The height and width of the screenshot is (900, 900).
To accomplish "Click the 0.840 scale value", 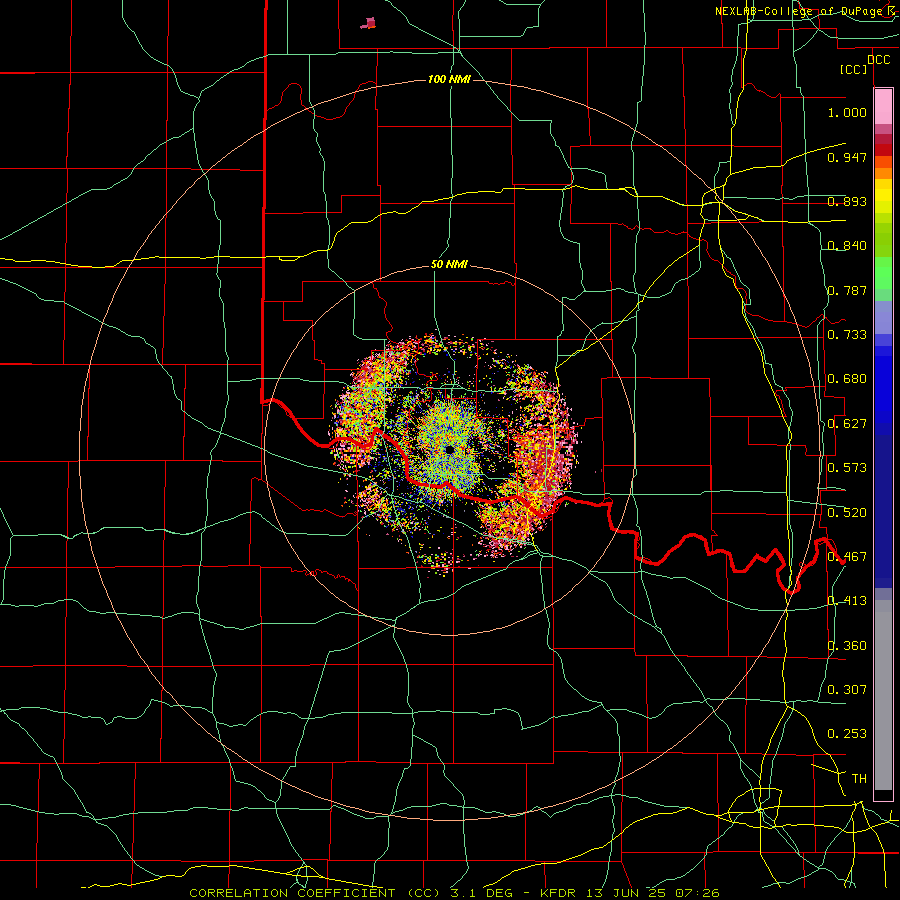I will [x=847, y=246].
